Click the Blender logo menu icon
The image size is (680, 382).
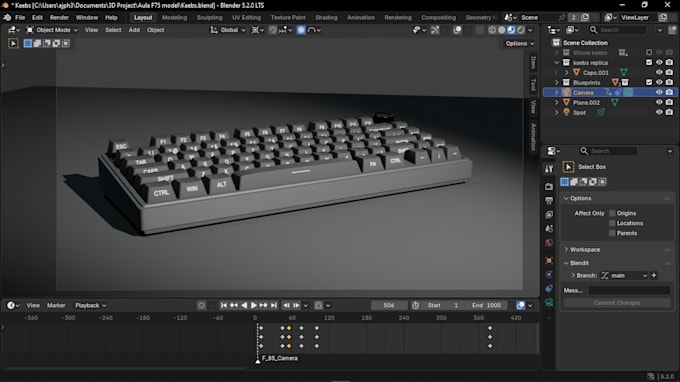click(x=7, y=18)
